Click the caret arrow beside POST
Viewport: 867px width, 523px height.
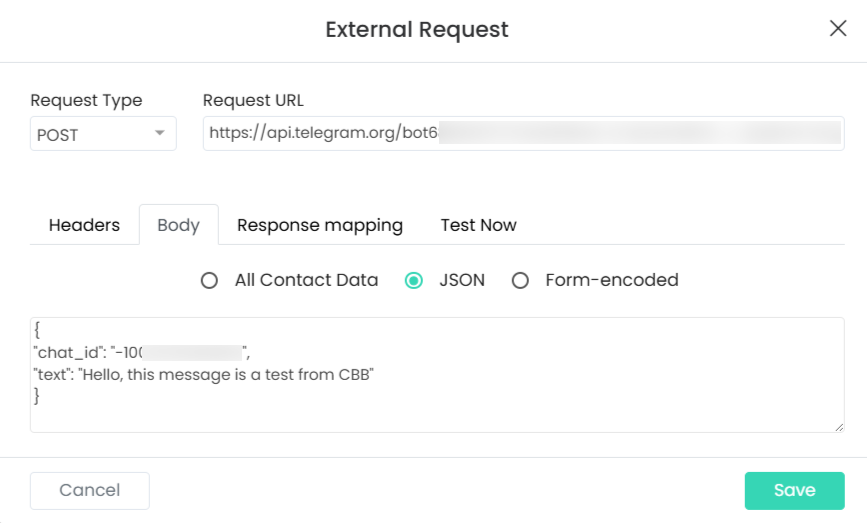[159, 134]
